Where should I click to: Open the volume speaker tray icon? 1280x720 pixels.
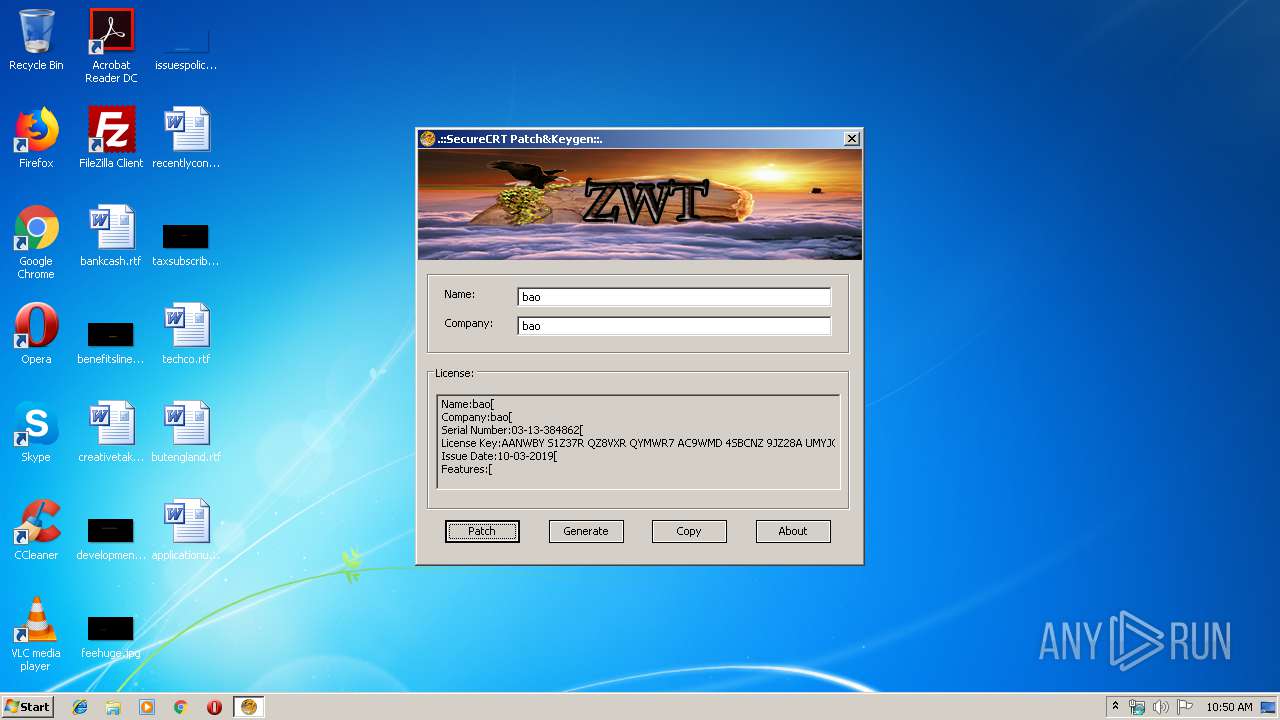(x=1161, y=707)
